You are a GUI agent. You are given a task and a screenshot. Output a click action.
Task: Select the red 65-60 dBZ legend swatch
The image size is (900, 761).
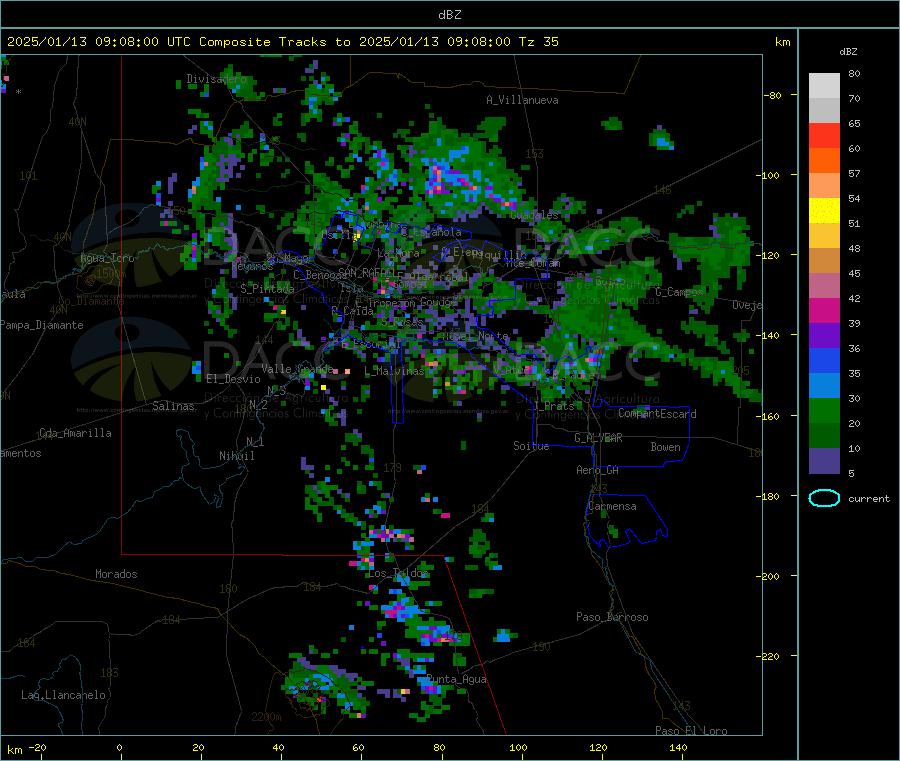coord(824,135)
